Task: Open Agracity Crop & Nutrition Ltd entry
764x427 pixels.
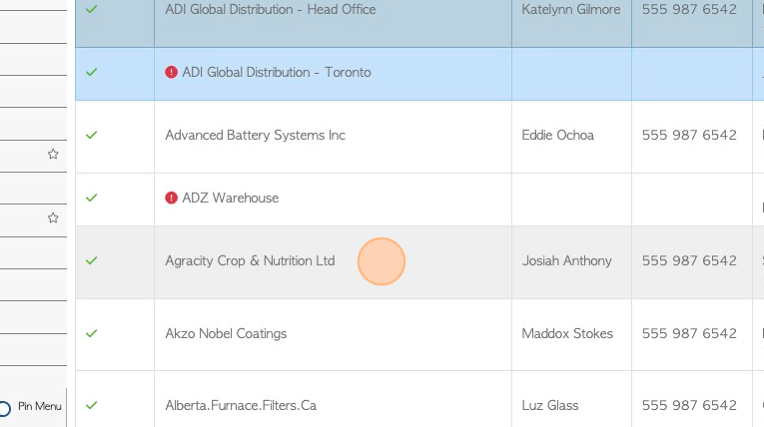Action: (250, 261)
